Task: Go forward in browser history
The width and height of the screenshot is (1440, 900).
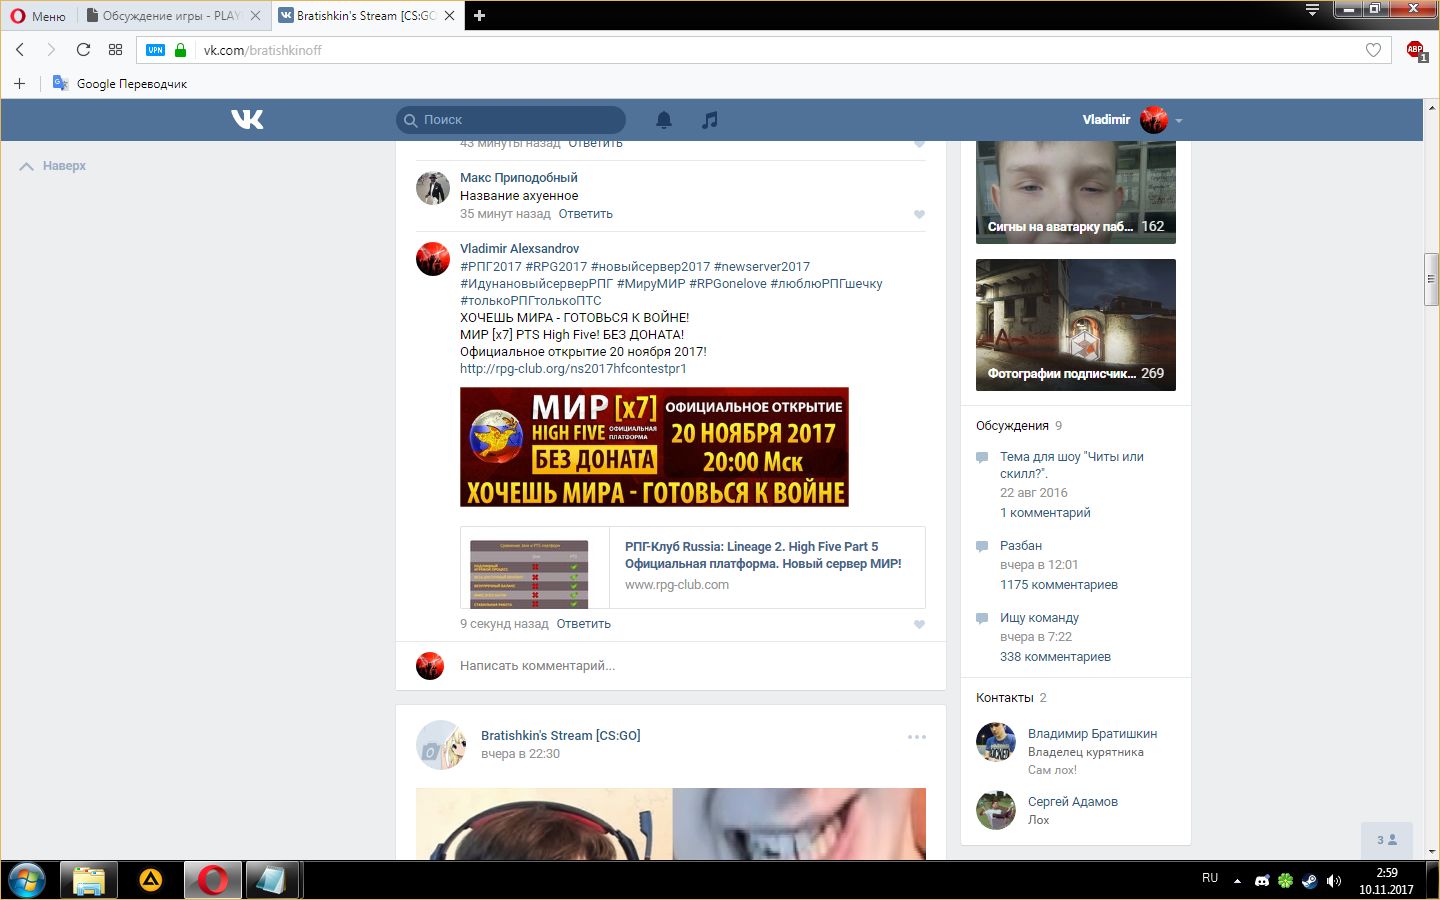Action: [51, 50]
